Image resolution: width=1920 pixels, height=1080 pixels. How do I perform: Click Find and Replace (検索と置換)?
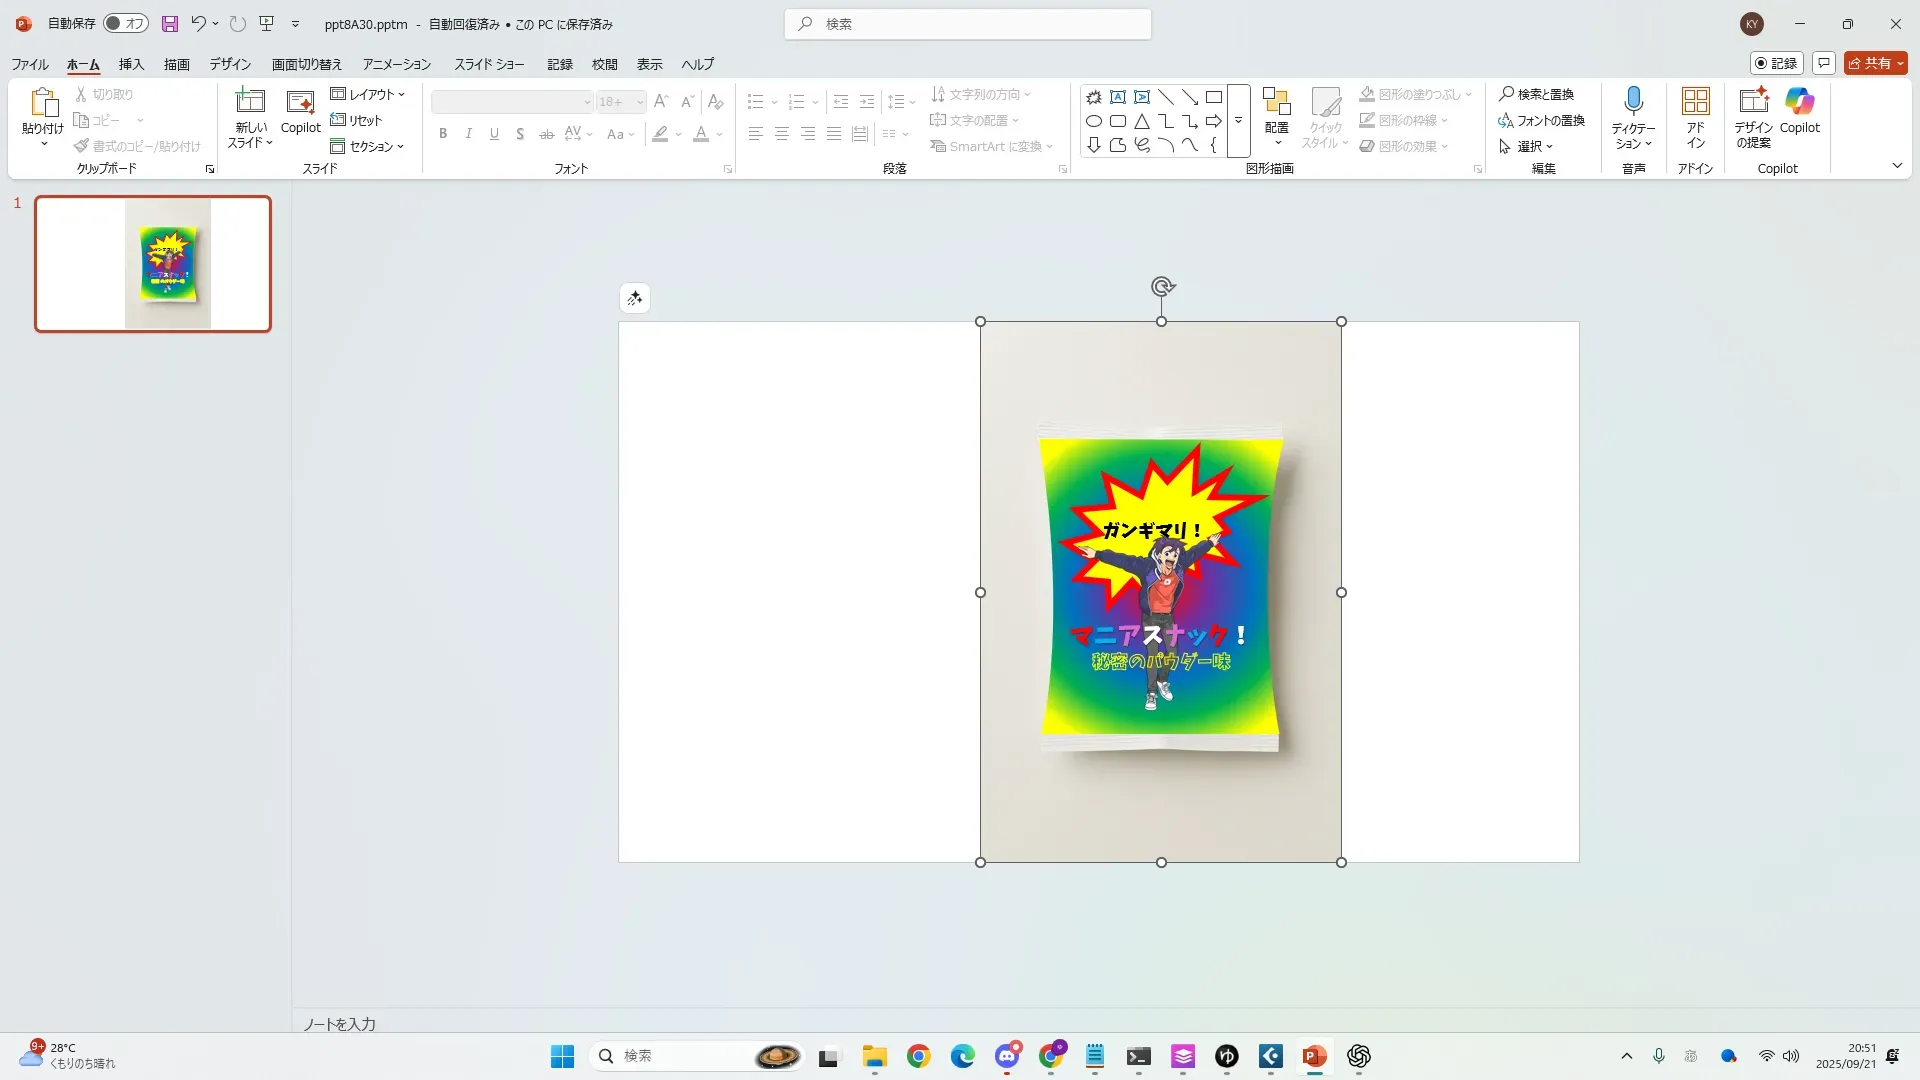point(1536,94)
